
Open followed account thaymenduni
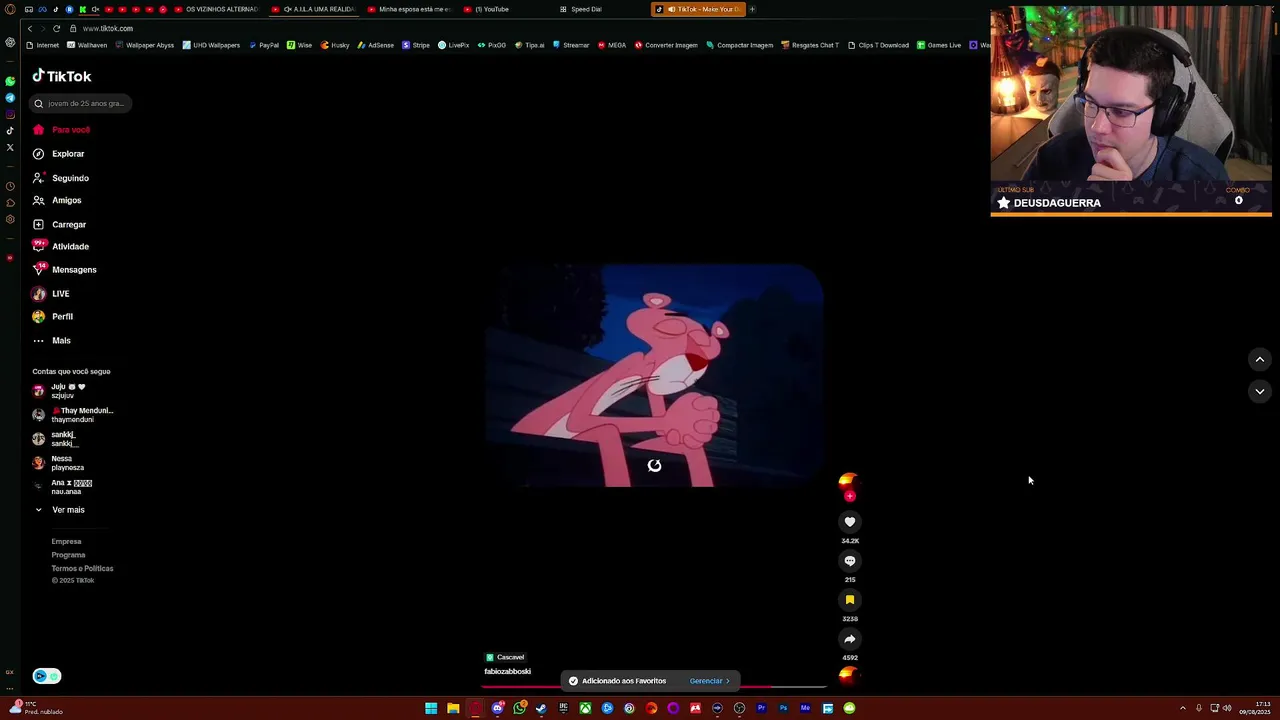tap(73, 415)
